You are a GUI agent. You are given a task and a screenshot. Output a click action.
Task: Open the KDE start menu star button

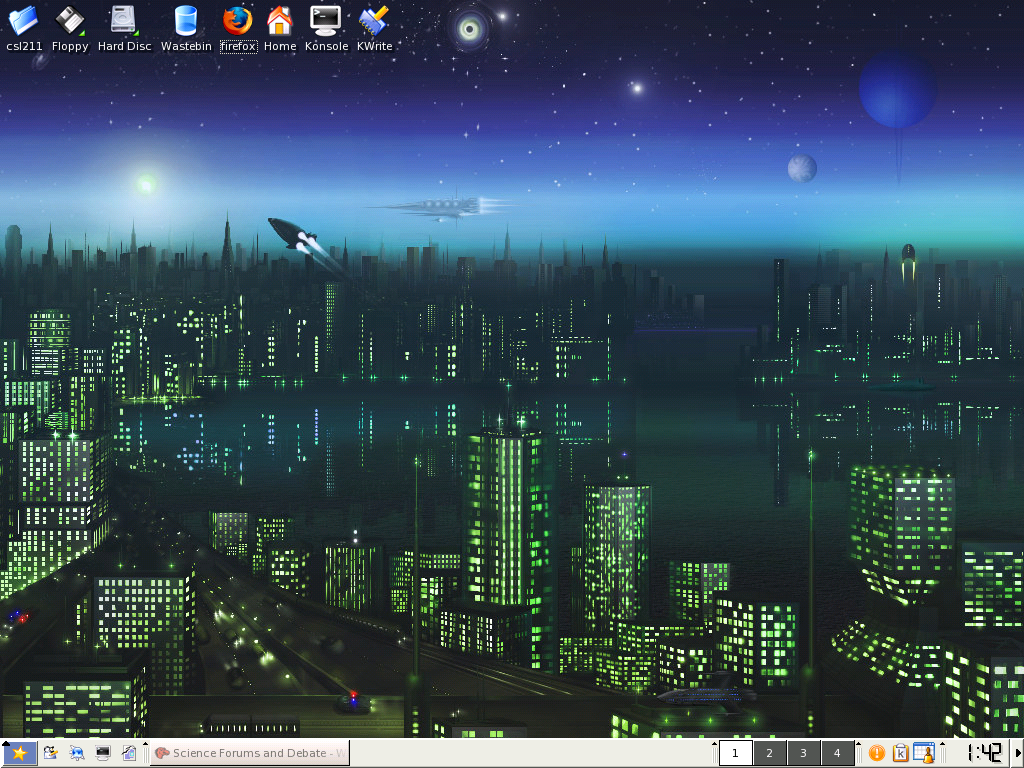[x=19, y=753]
